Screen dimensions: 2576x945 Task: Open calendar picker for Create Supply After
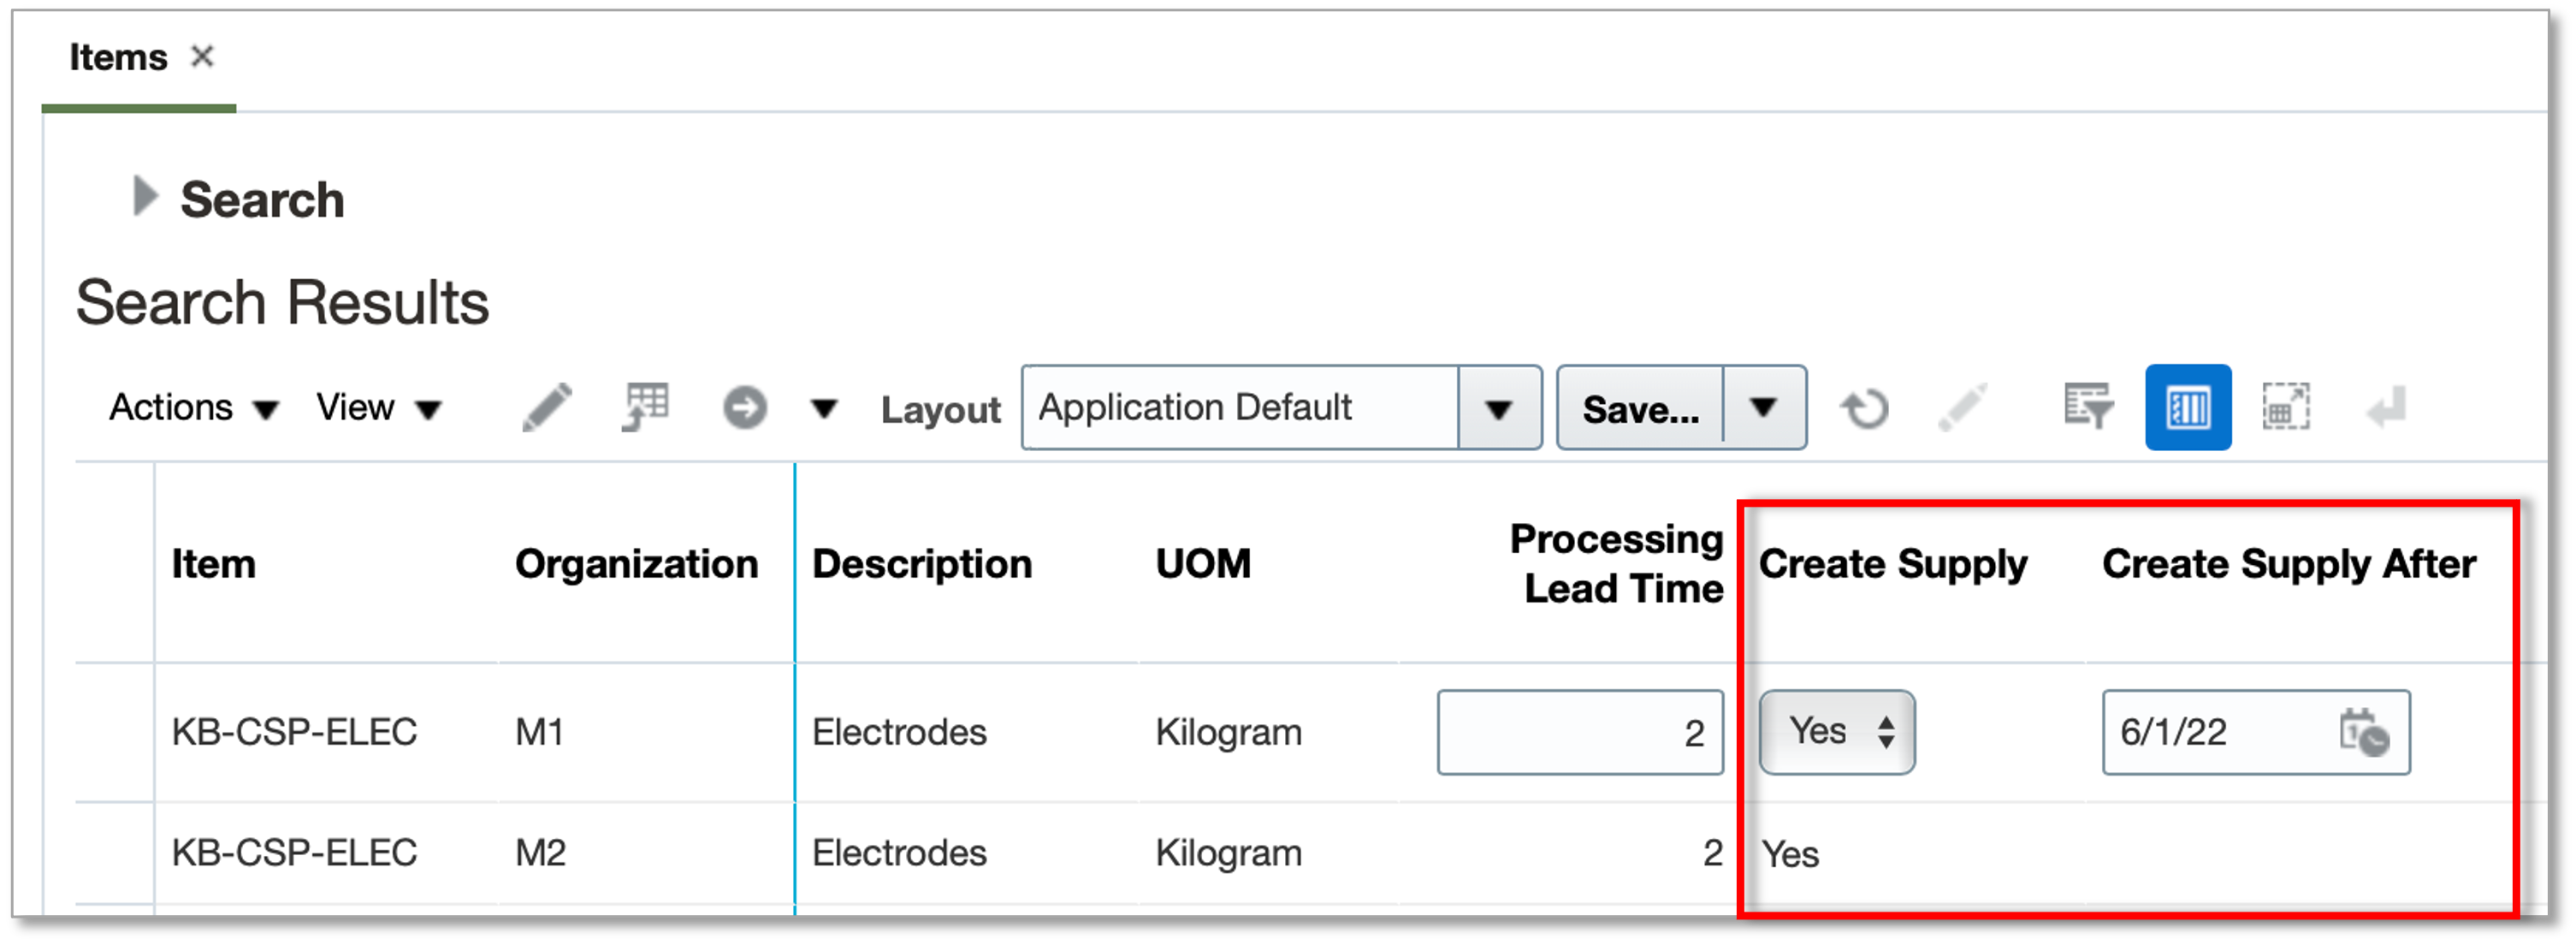click(2363, 733)
